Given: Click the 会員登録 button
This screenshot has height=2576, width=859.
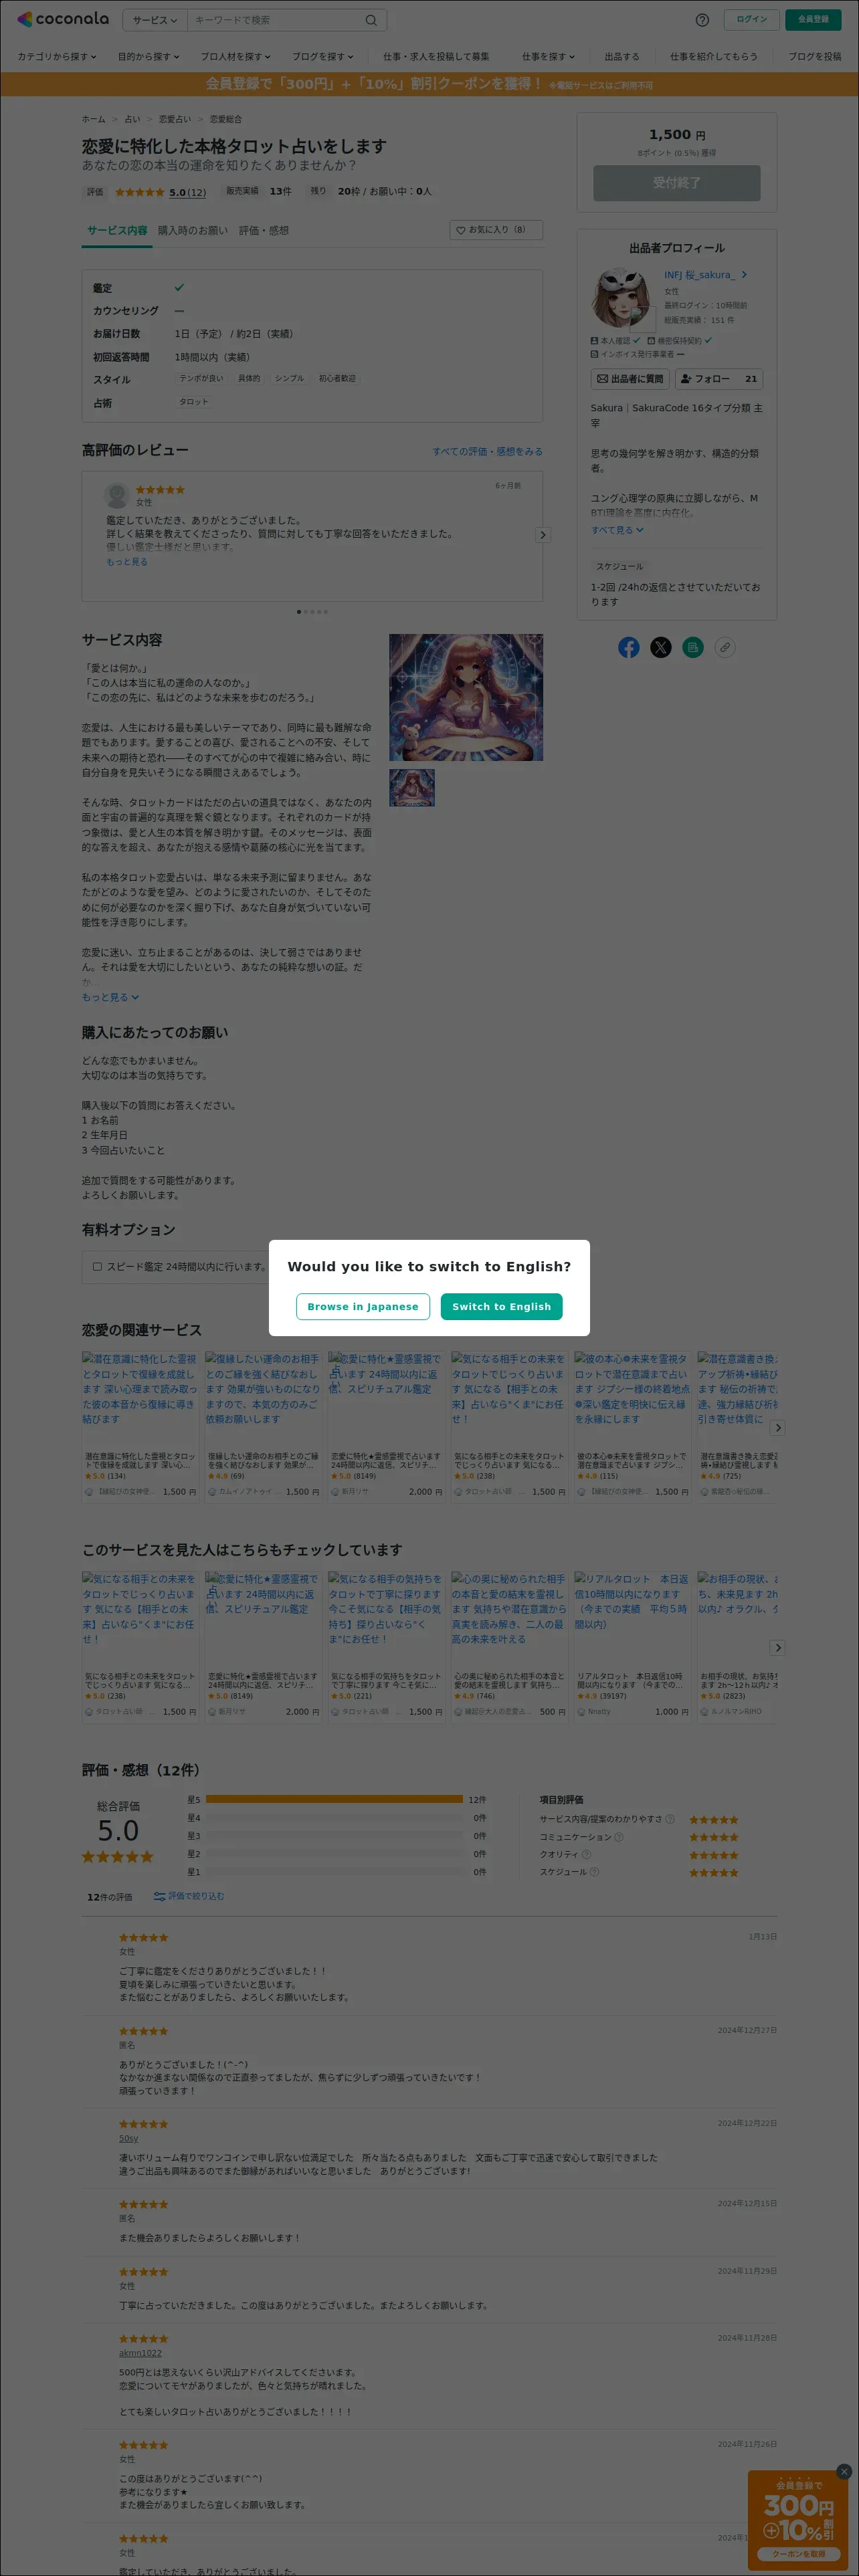Looking at the screenshot, I should [813, 19].
